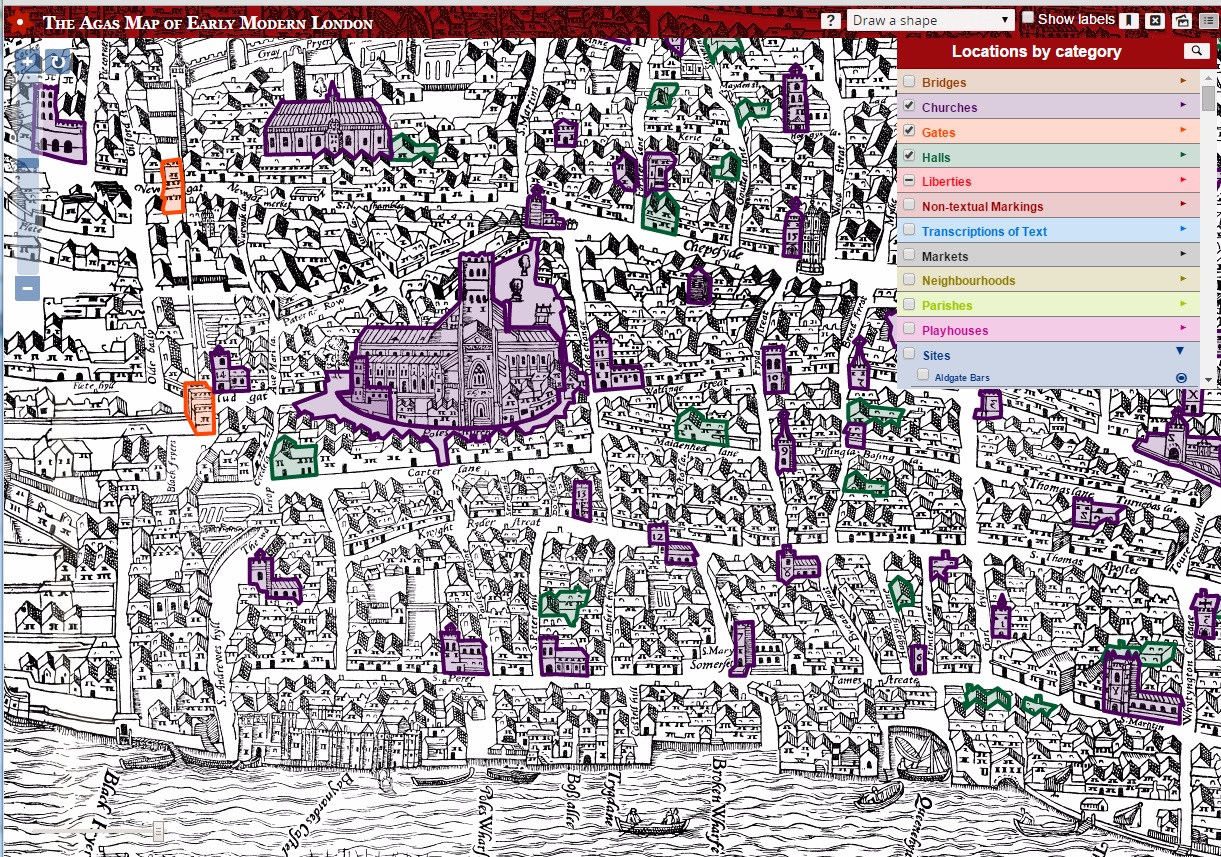Click the Agas Map title link
This screenshot has width=1221, height=857.
pos(208,23)
